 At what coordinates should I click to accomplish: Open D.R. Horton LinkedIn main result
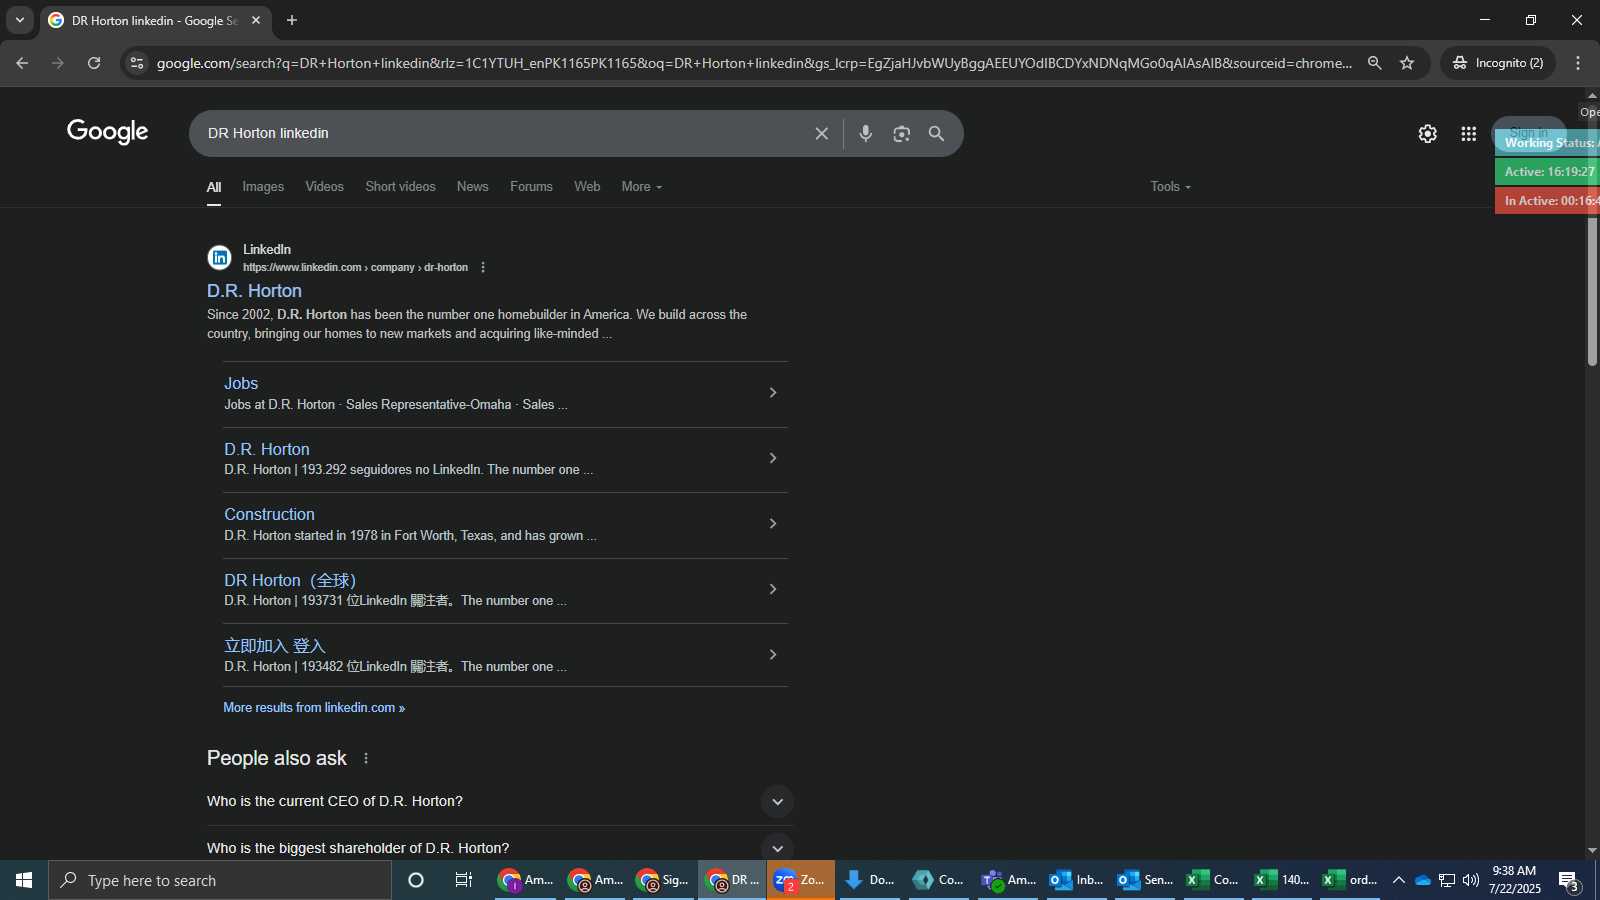tap(254, 291)
